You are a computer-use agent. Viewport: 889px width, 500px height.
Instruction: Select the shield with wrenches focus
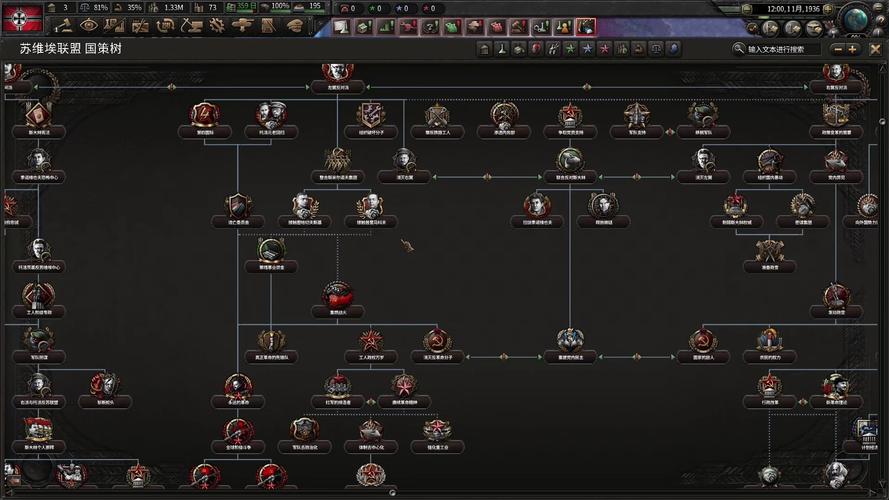coord(371,115)
